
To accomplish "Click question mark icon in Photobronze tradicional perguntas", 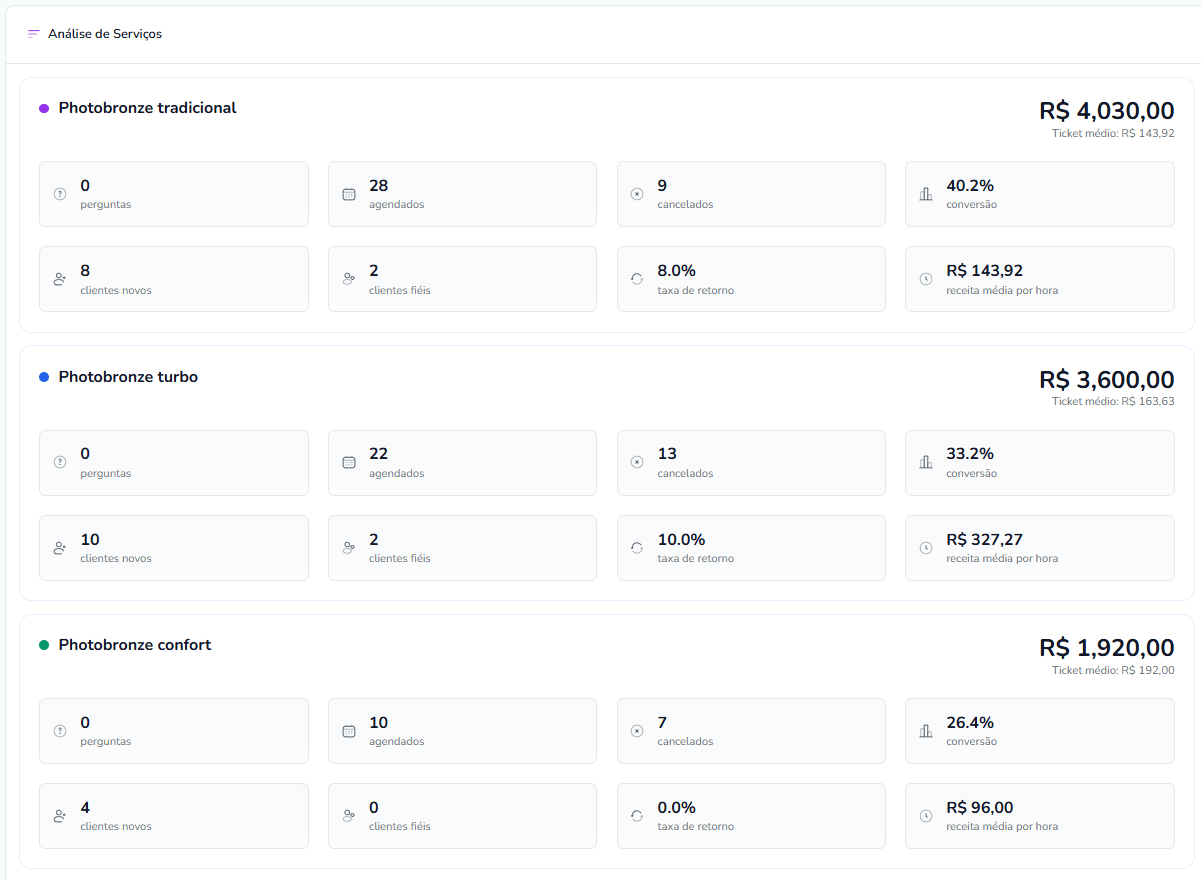I will click(60, 194).
